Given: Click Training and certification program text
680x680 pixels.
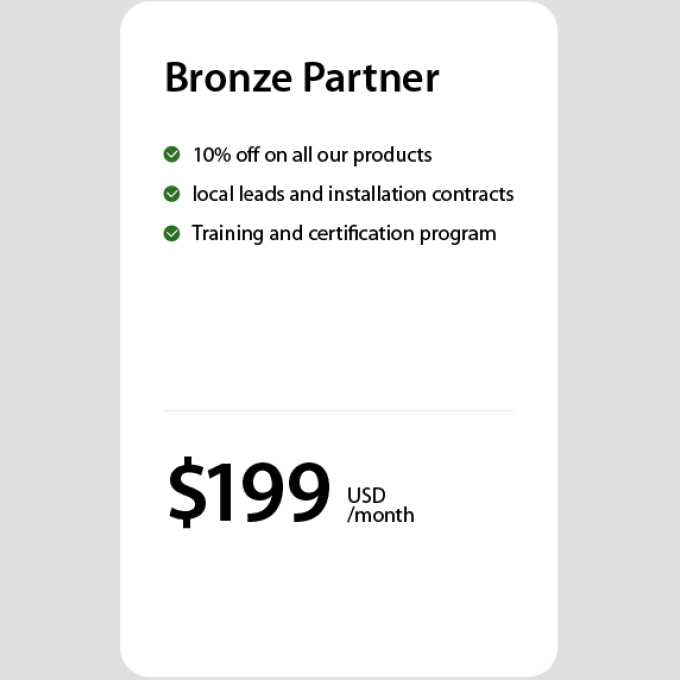Looking at the screenshot, I should [344, 234].
